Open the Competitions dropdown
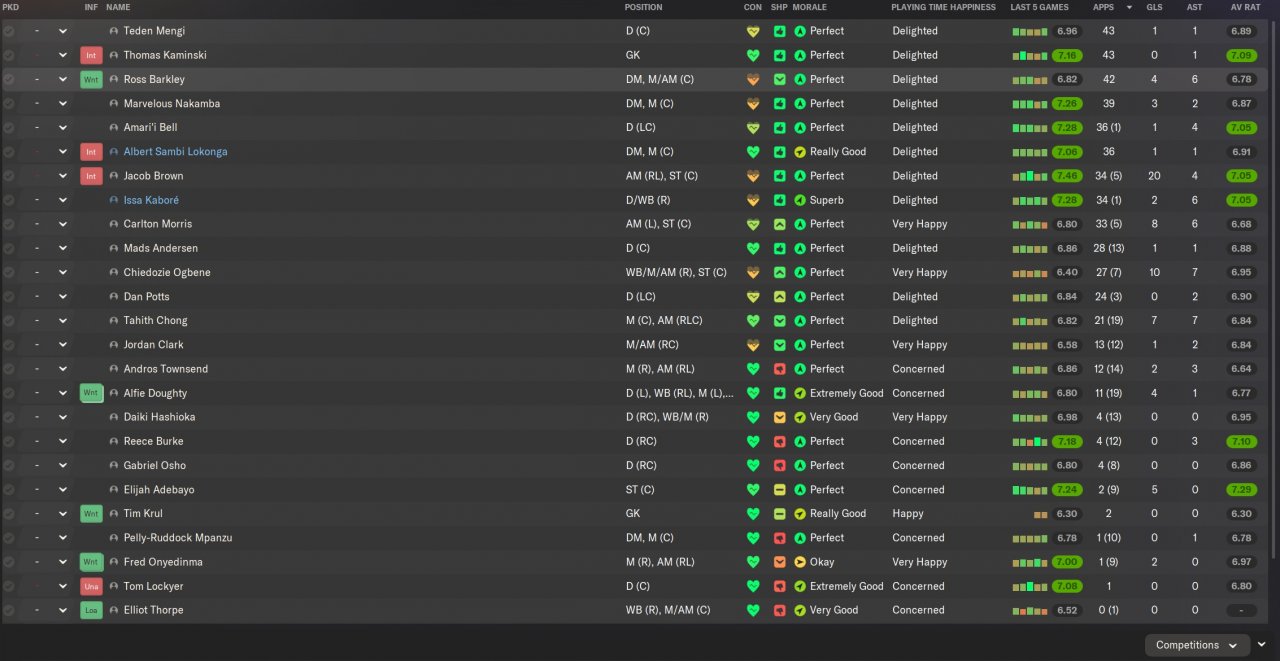Image resolution: width=1280 pixels, height=661 pixels. click(x=1197, y=645)
